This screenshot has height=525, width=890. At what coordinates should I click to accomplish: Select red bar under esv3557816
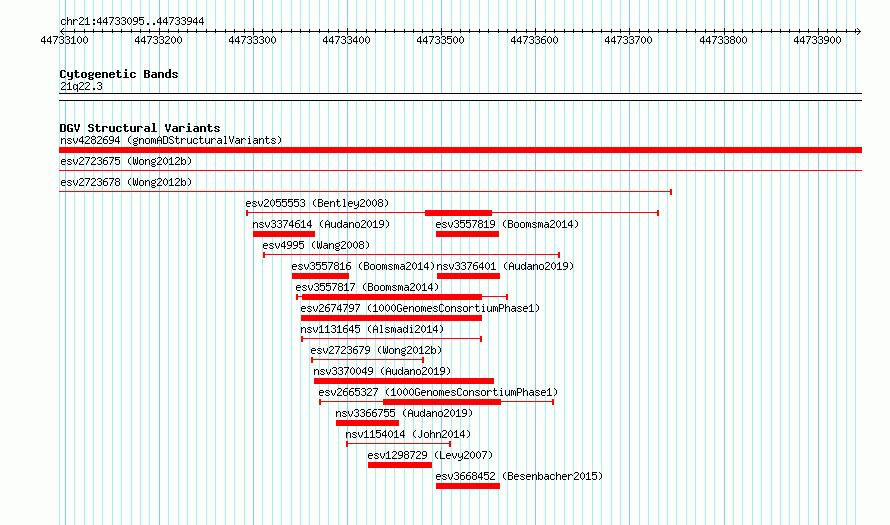[x=320, y=276]
